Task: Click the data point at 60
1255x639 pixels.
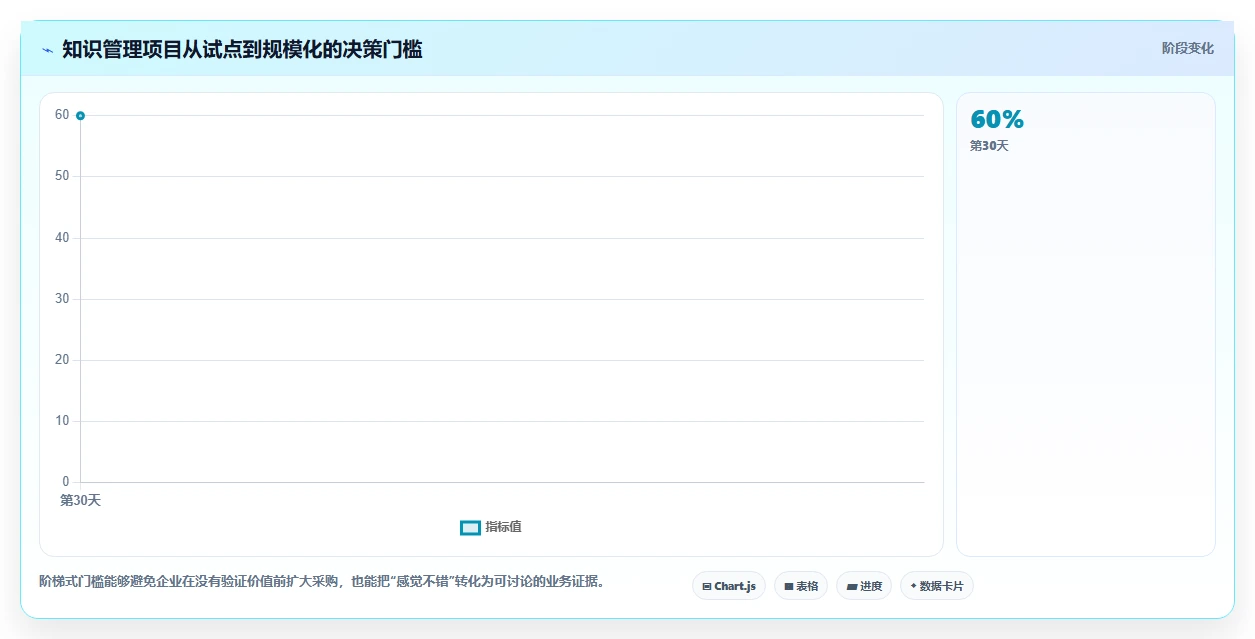Action: [x=80, y=116]
